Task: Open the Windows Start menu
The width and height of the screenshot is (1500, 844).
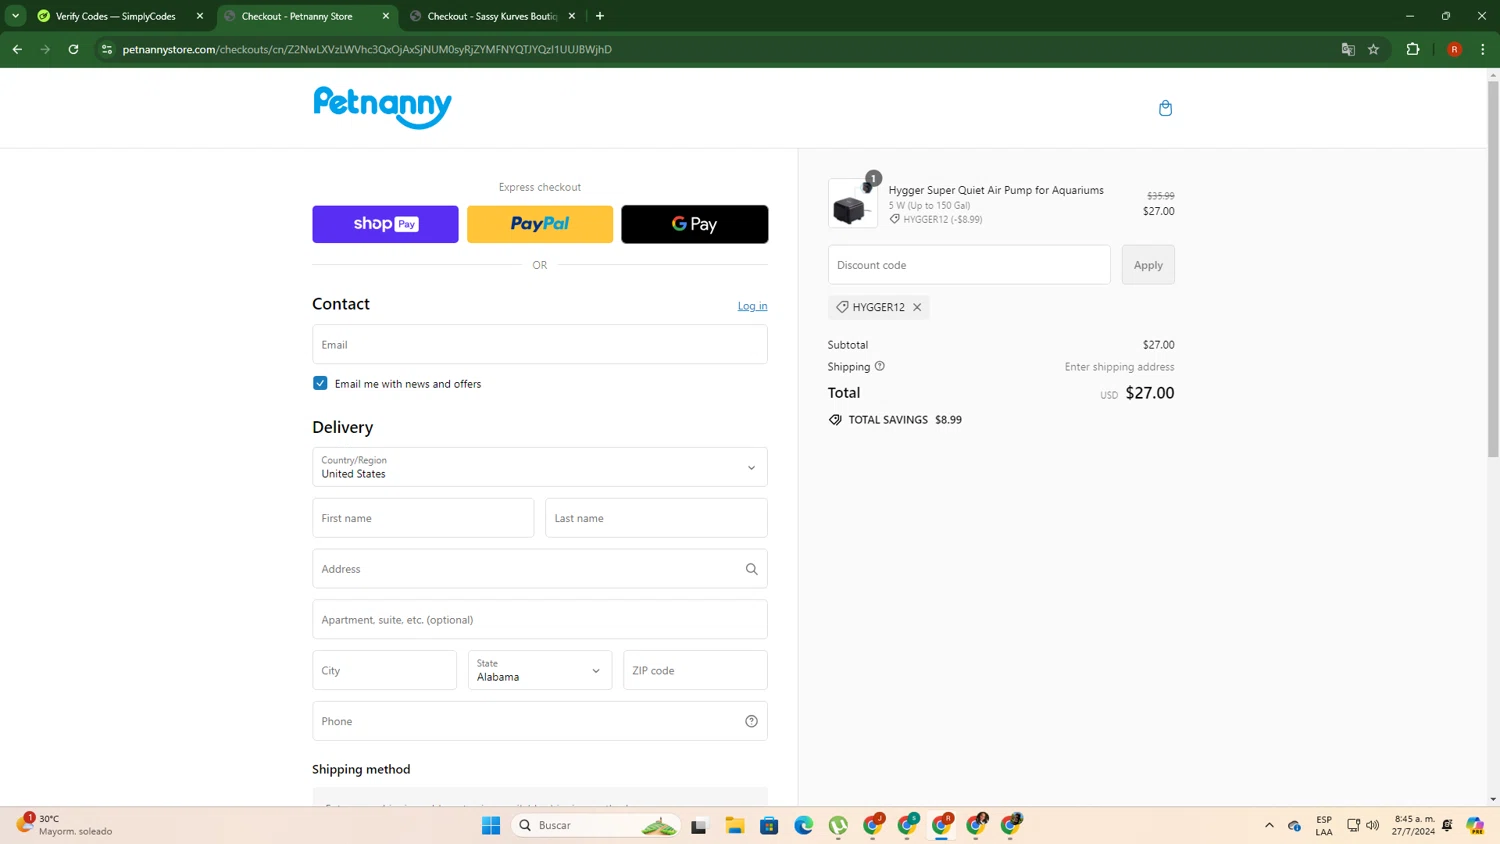Action: coord(491,825)
